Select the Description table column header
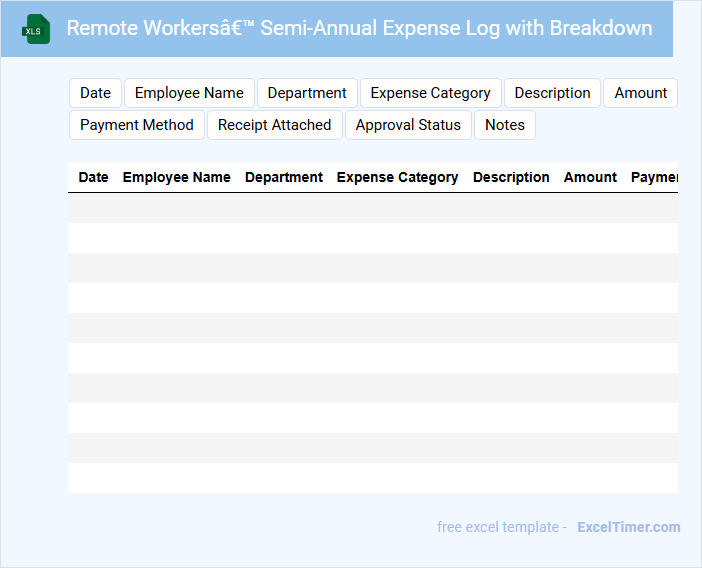Screen dimensions: 702x568 click(x=511, y=177)
